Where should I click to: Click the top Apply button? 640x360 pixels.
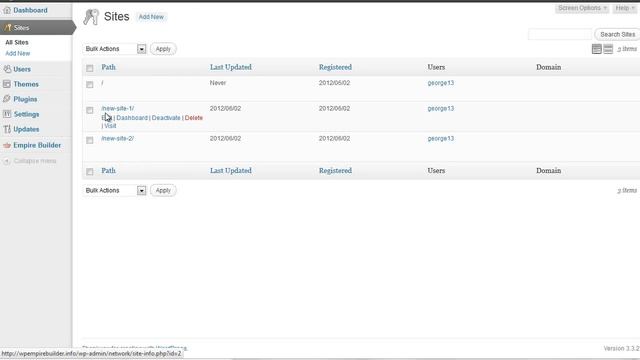163,49
